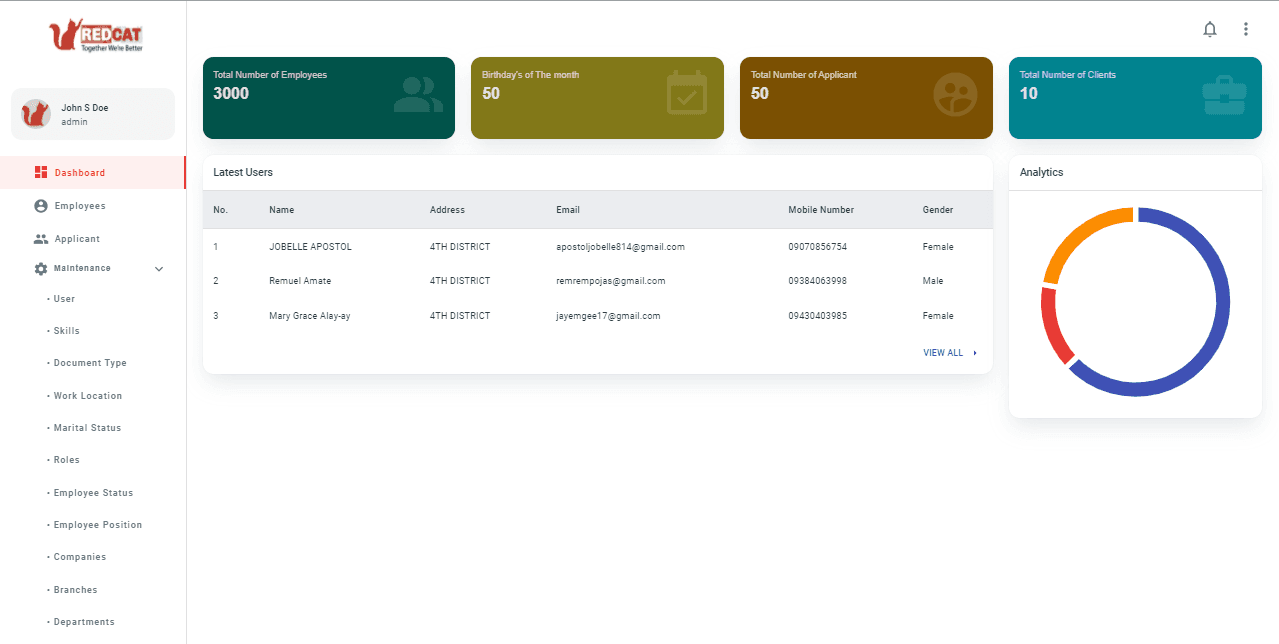
Task: Click the calendar icon on Birthday card
Action: tap(687, 92)
